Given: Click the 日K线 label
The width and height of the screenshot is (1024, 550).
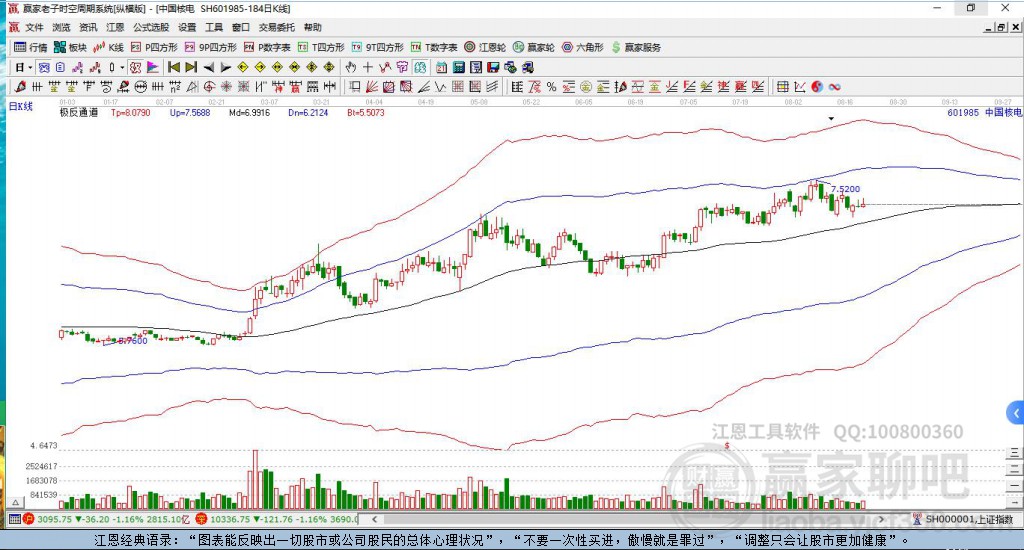Looking at the screenshot, I should point(20,106).
